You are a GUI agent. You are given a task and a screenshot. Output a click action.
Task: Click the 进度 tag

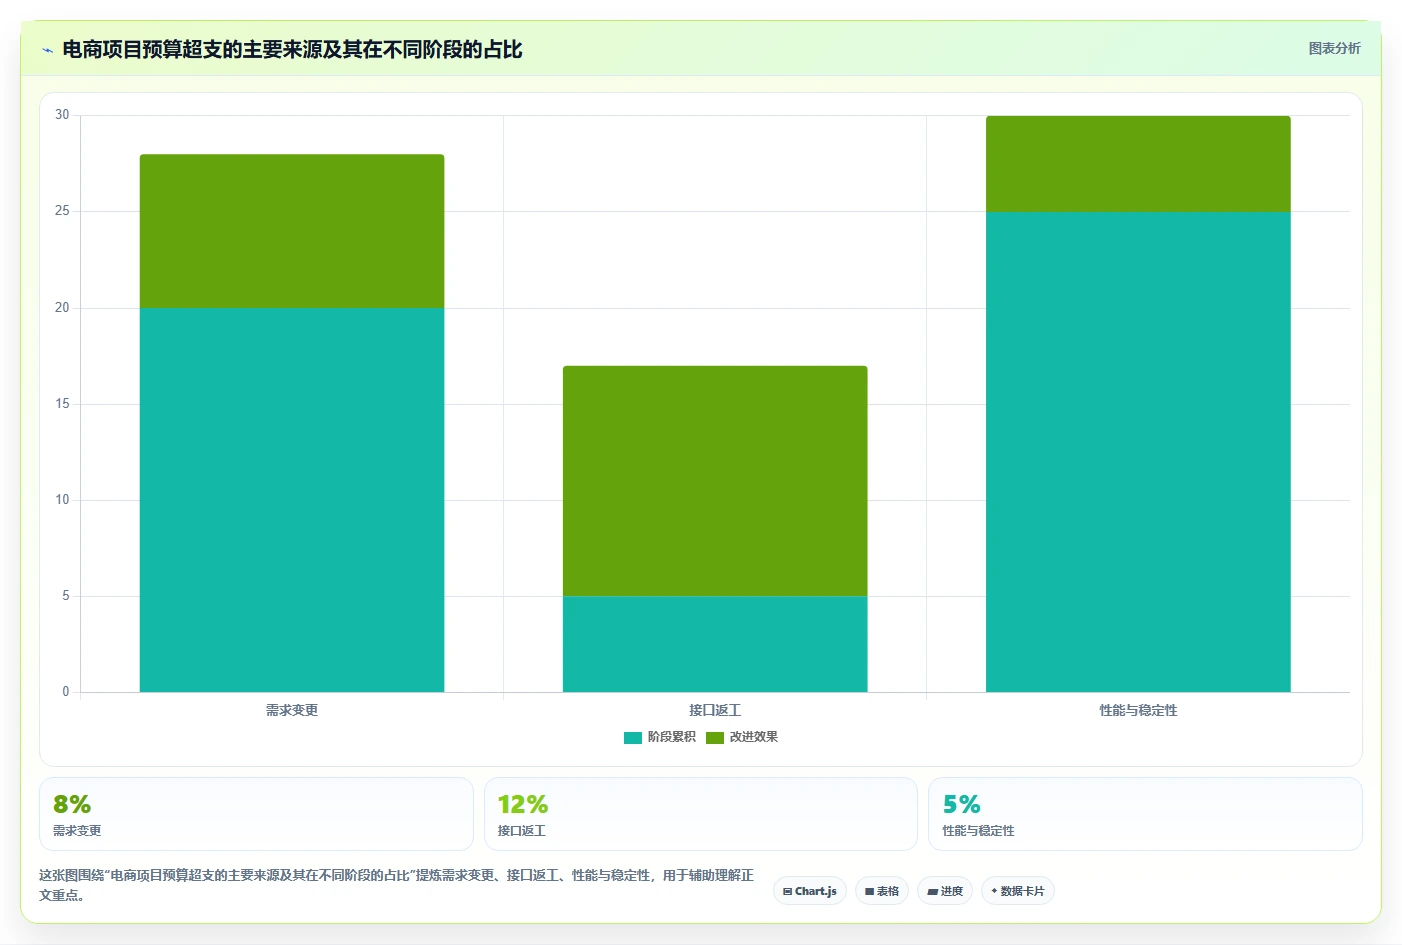click(945, 891)
